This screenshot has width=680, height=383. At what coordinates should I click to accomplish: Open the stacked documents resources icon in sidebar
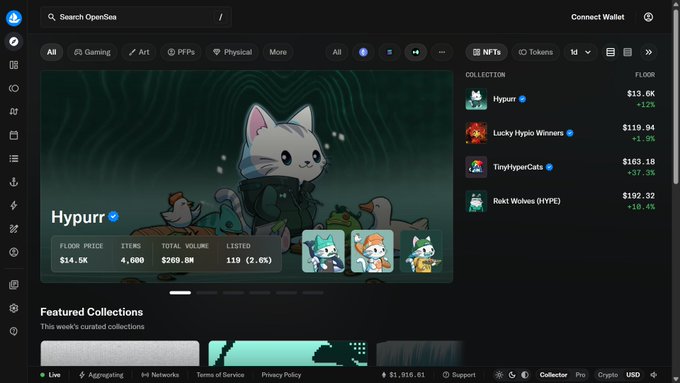pyautogui.click(x=14, y=285)
